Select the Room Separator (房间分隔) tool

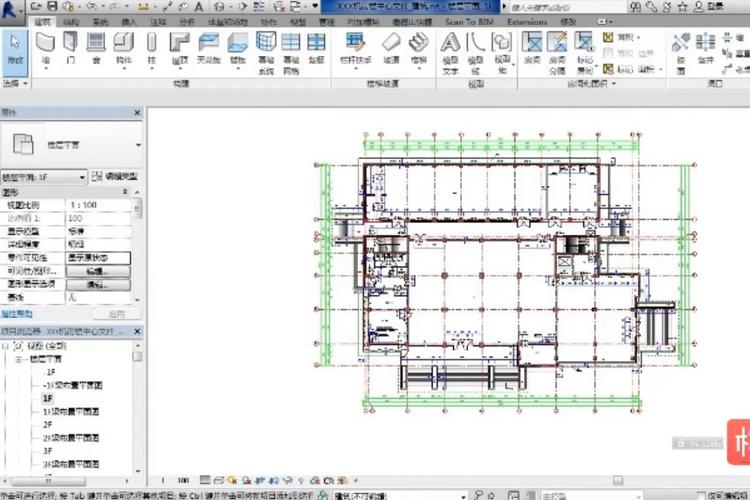click(557, 53)
